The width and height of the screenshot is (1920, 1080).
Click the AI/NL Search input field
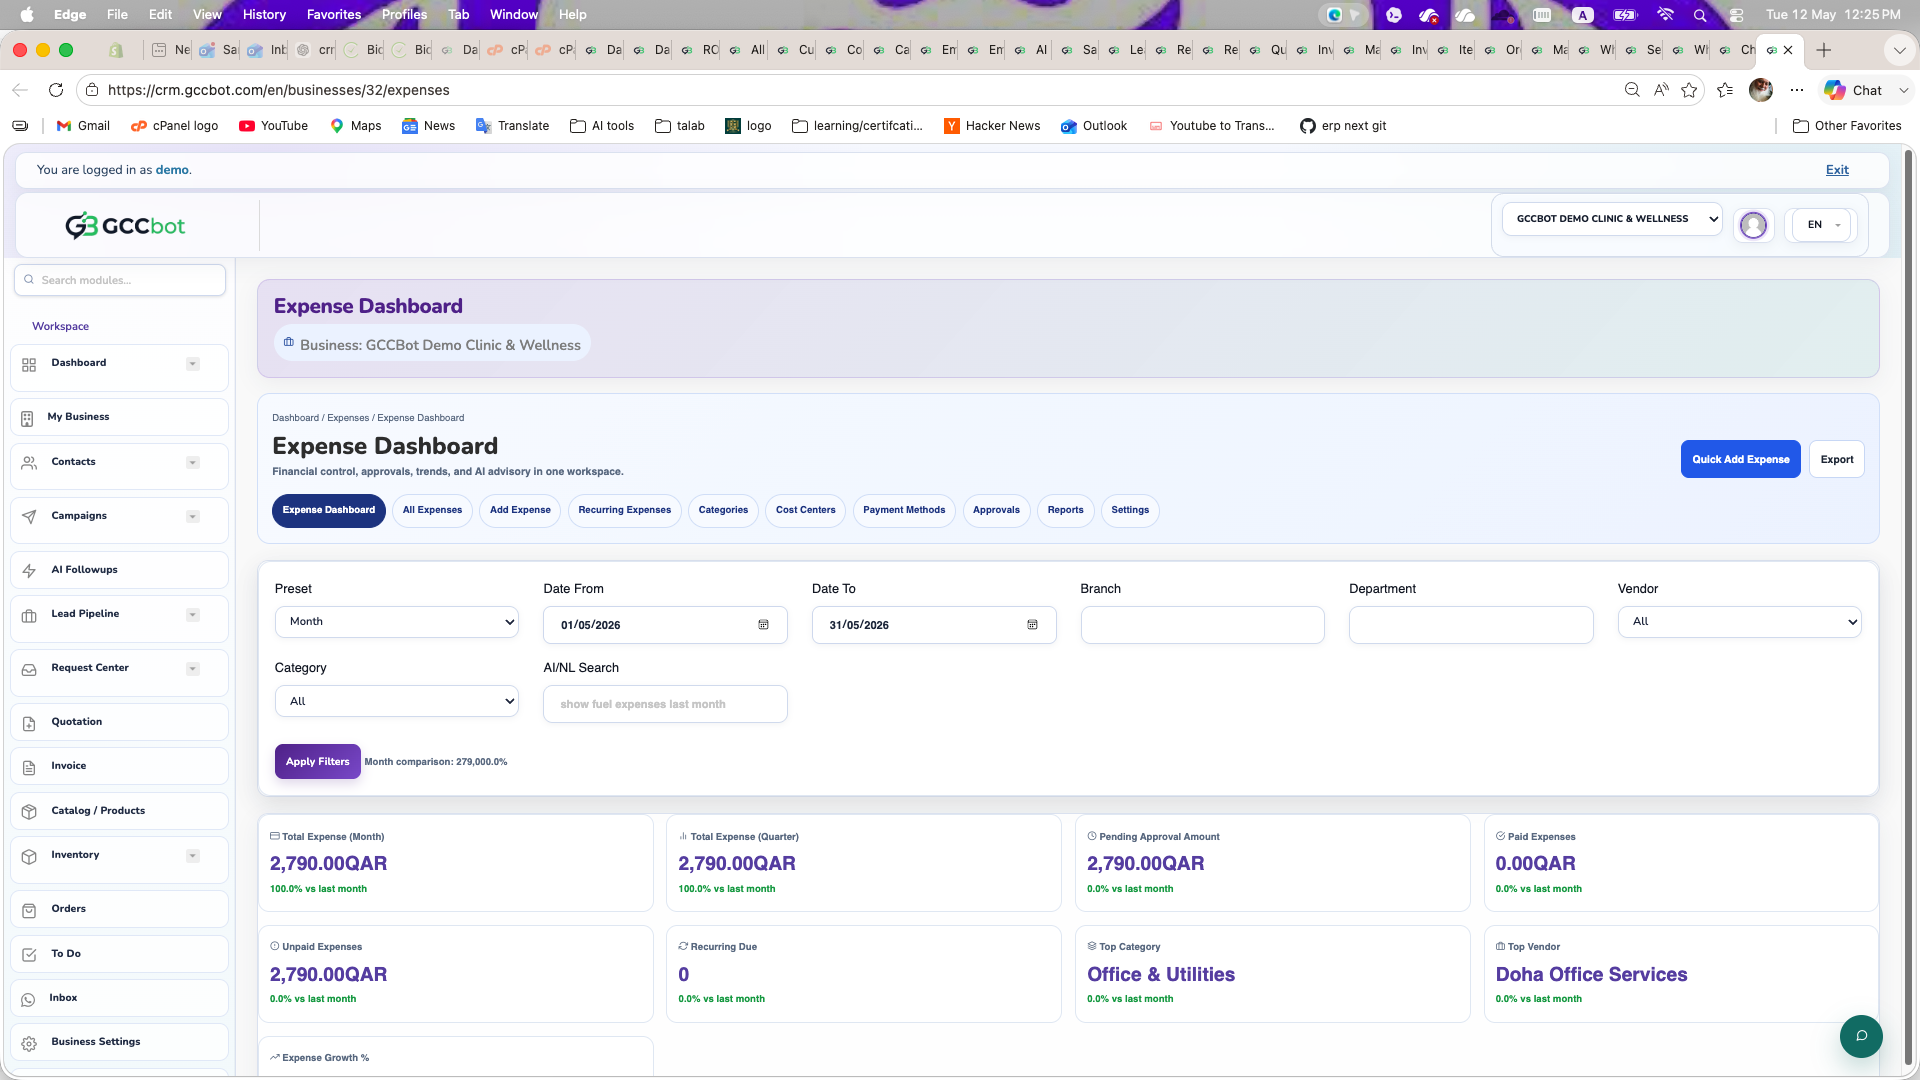[x=665, y=704]
